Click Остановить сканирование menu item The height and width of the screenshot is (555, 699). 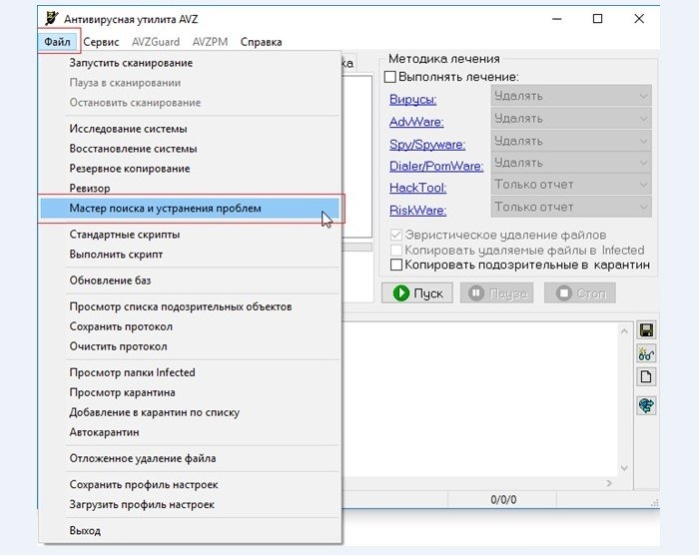pyautogui.click(x=190, y=103)
